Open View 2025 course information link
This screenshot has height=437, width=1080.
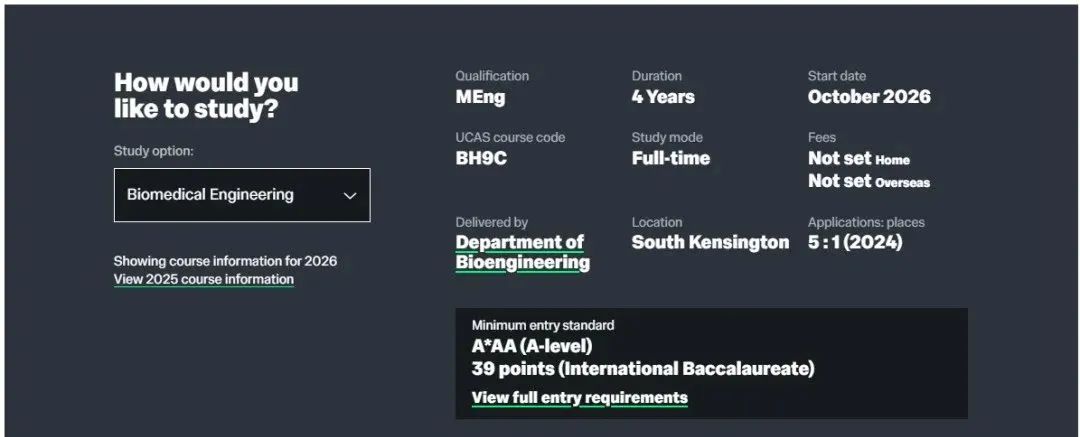[x=204, y=279]
